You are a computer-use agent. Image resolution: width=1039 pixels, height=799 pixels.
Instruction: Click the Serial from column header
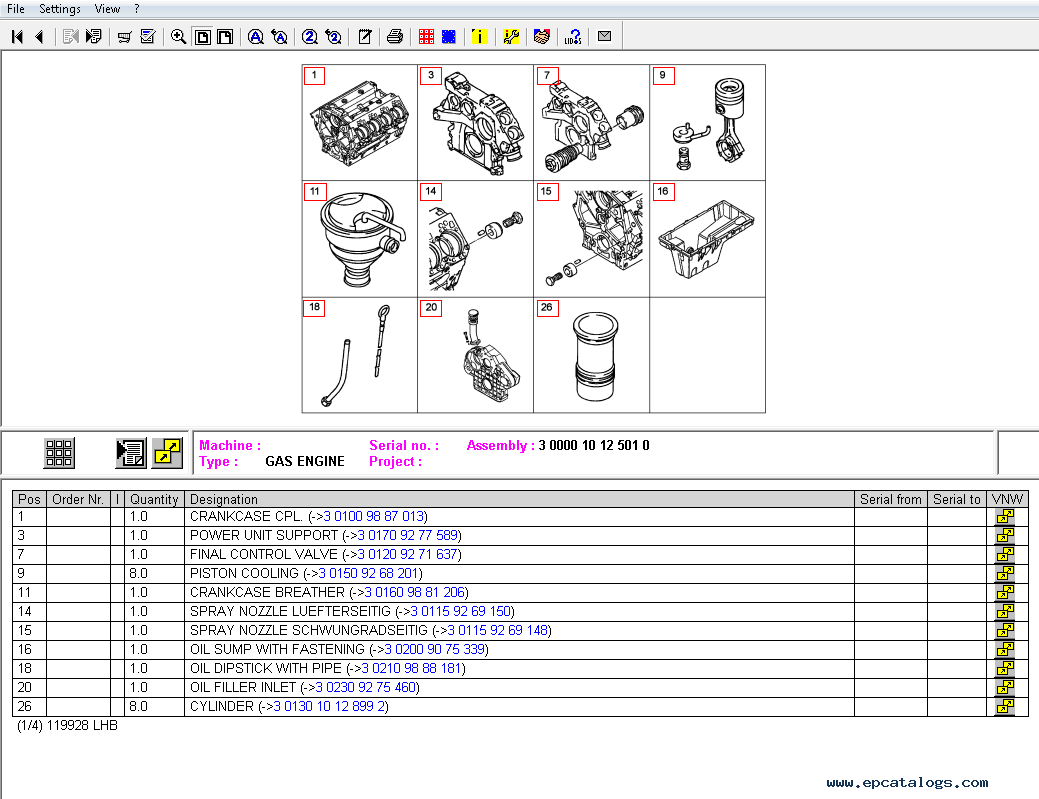[891, 500]
